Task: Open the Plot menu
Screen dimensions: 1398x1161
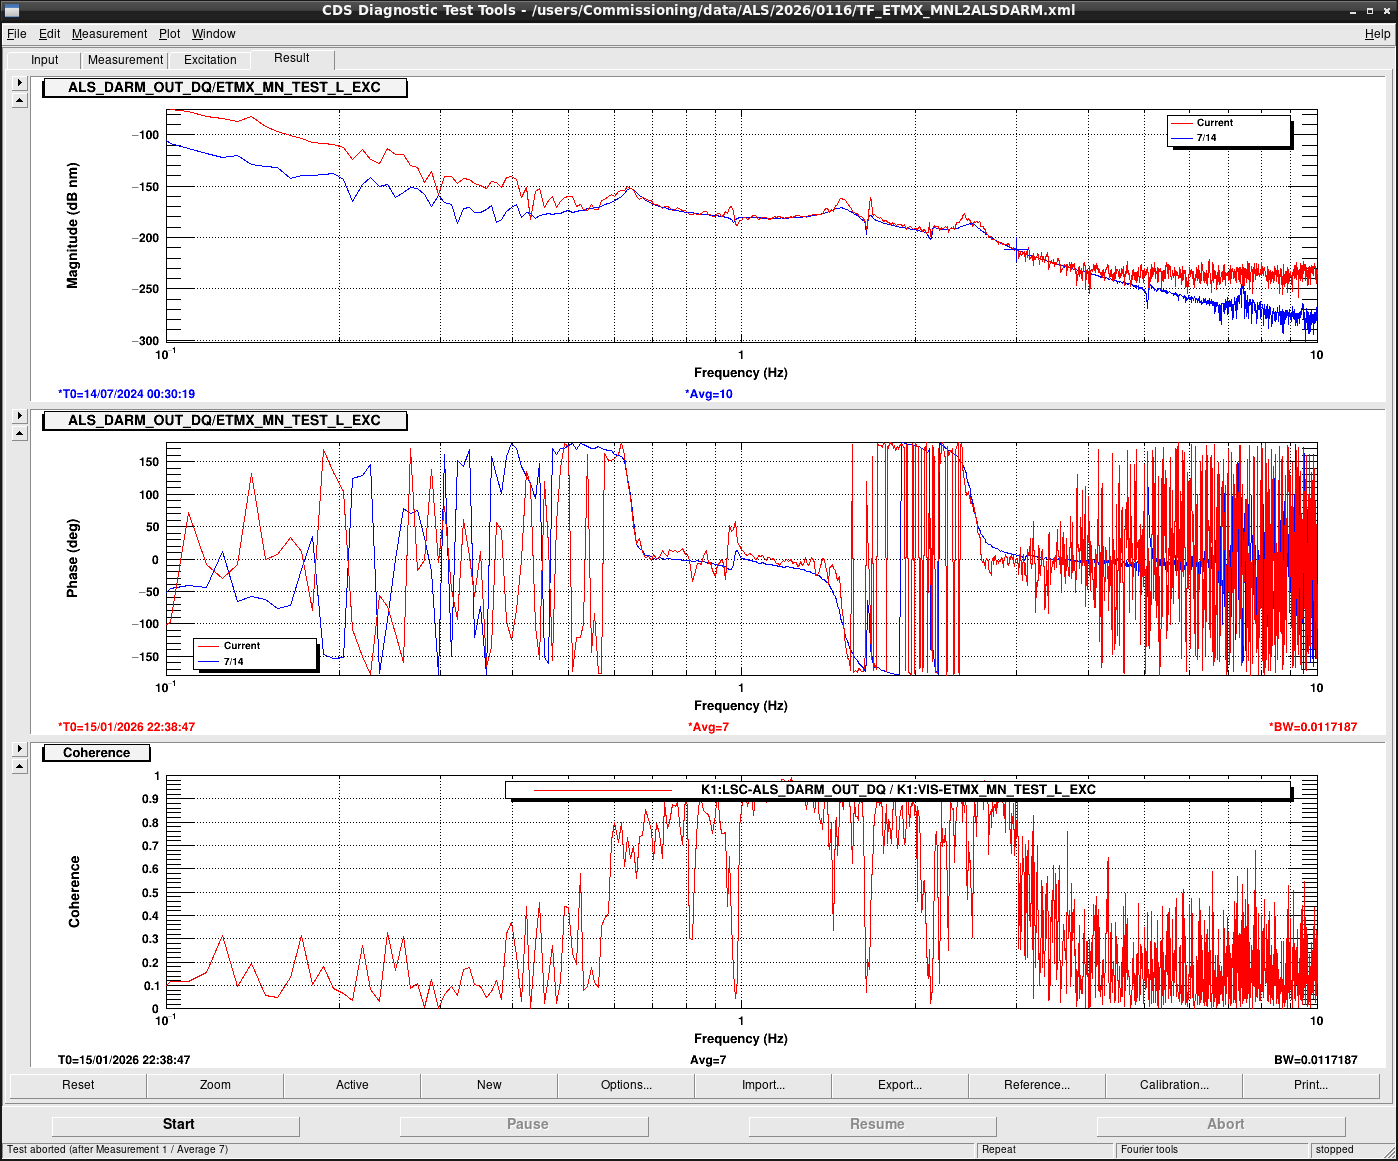Action: (169, 34)
